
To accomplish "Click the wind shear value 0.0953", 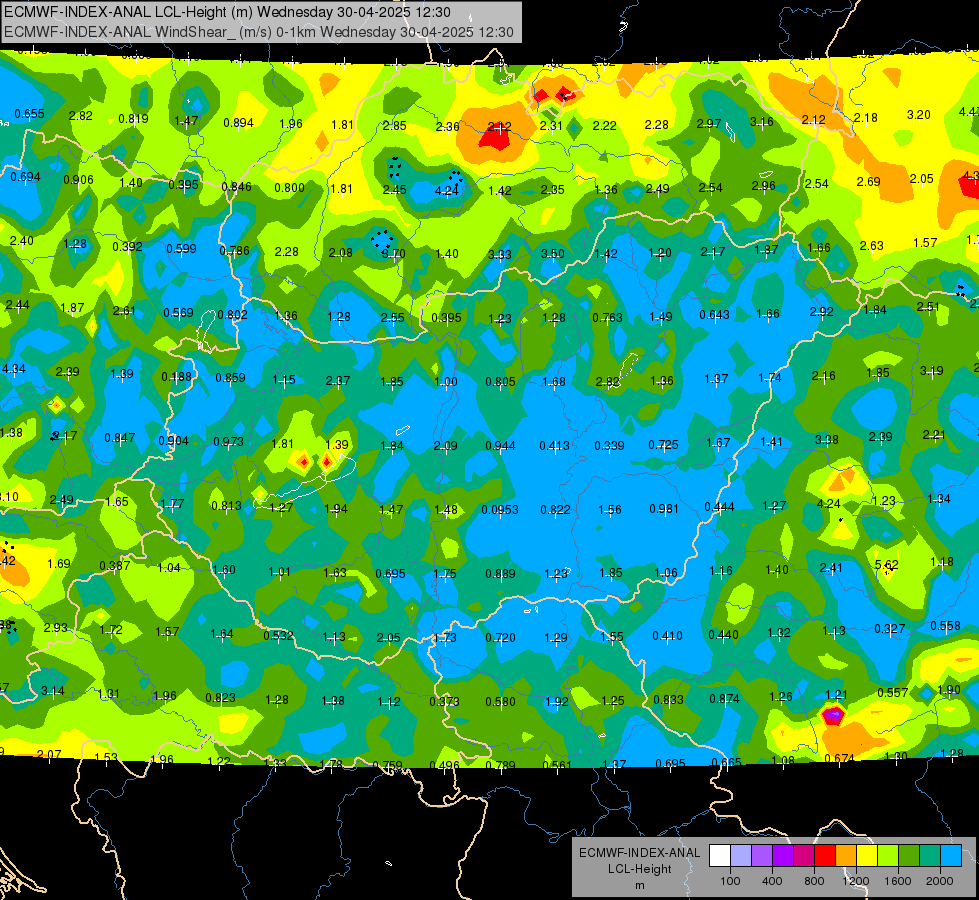I will (x=499, y=510).
